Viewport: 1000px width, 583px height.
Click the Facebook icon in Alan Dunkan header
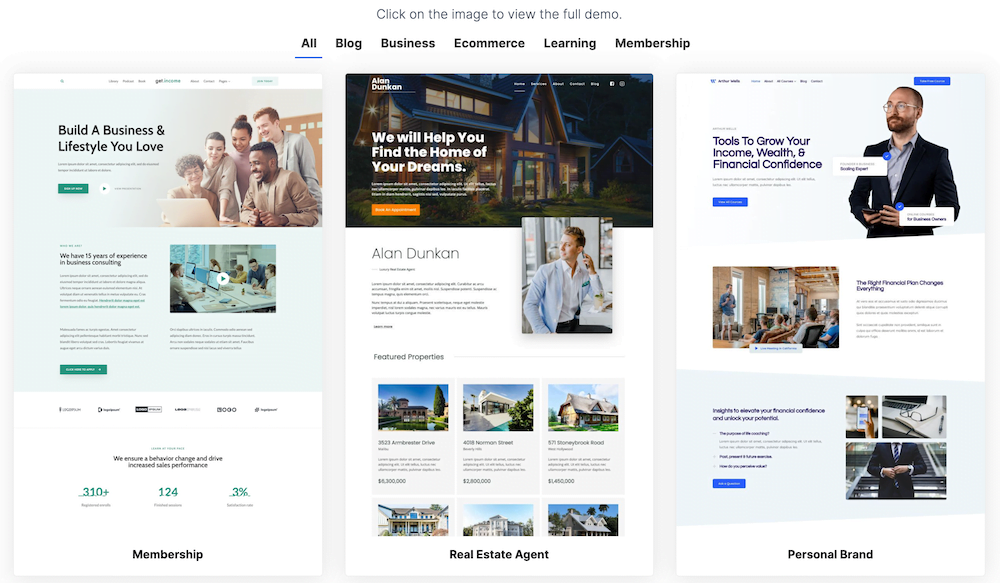(612, 84)
